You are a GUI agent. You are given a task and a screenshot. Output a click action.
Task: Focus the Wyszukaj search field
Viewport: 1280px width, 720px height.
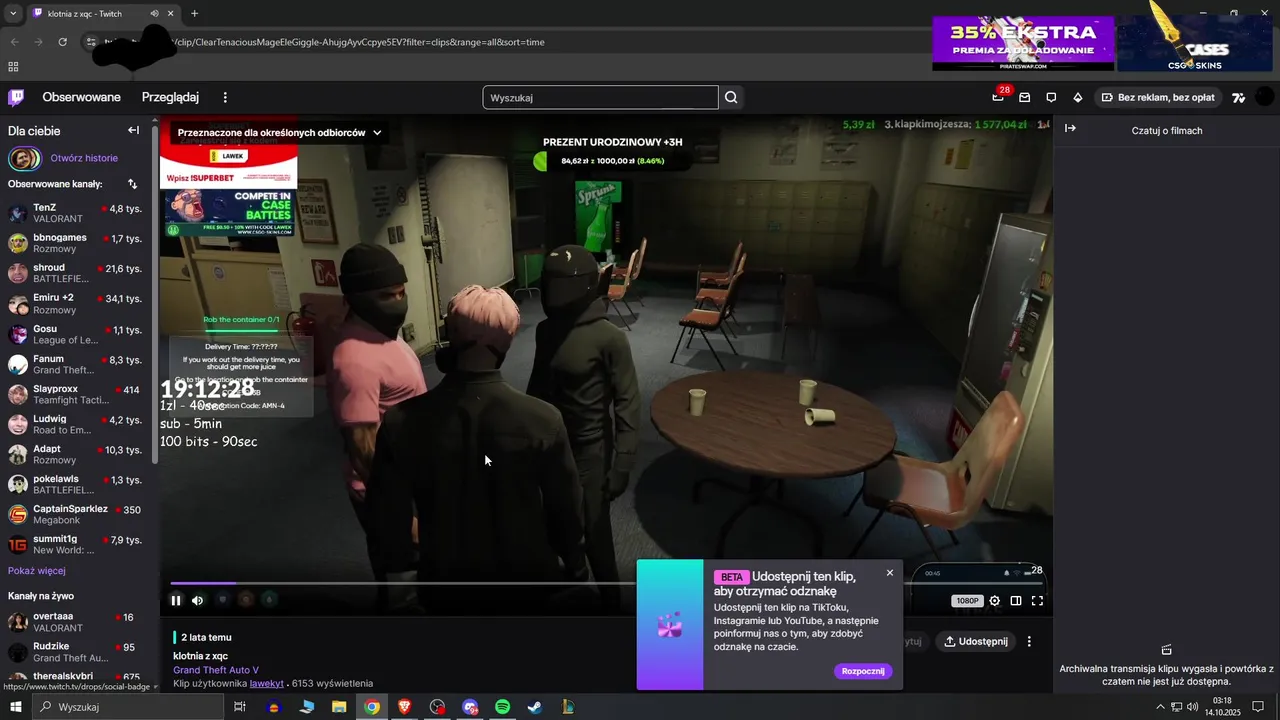coord(600,97)
